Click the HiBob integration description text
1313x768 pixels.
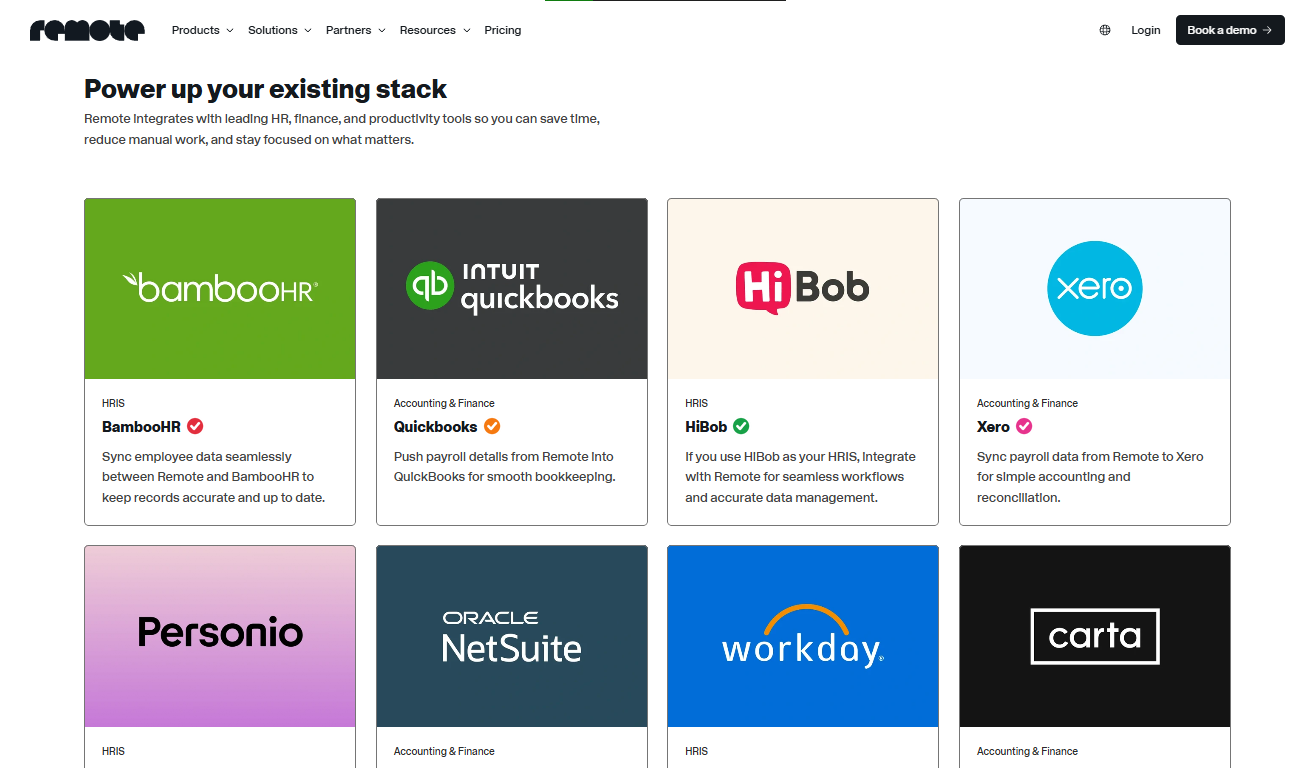(800, 477)
